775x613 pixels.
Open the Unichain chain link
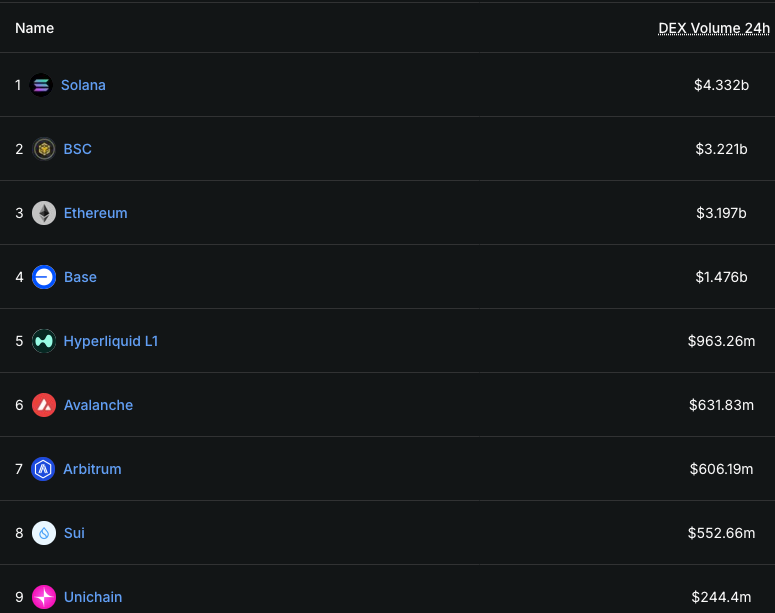(93, 597)
